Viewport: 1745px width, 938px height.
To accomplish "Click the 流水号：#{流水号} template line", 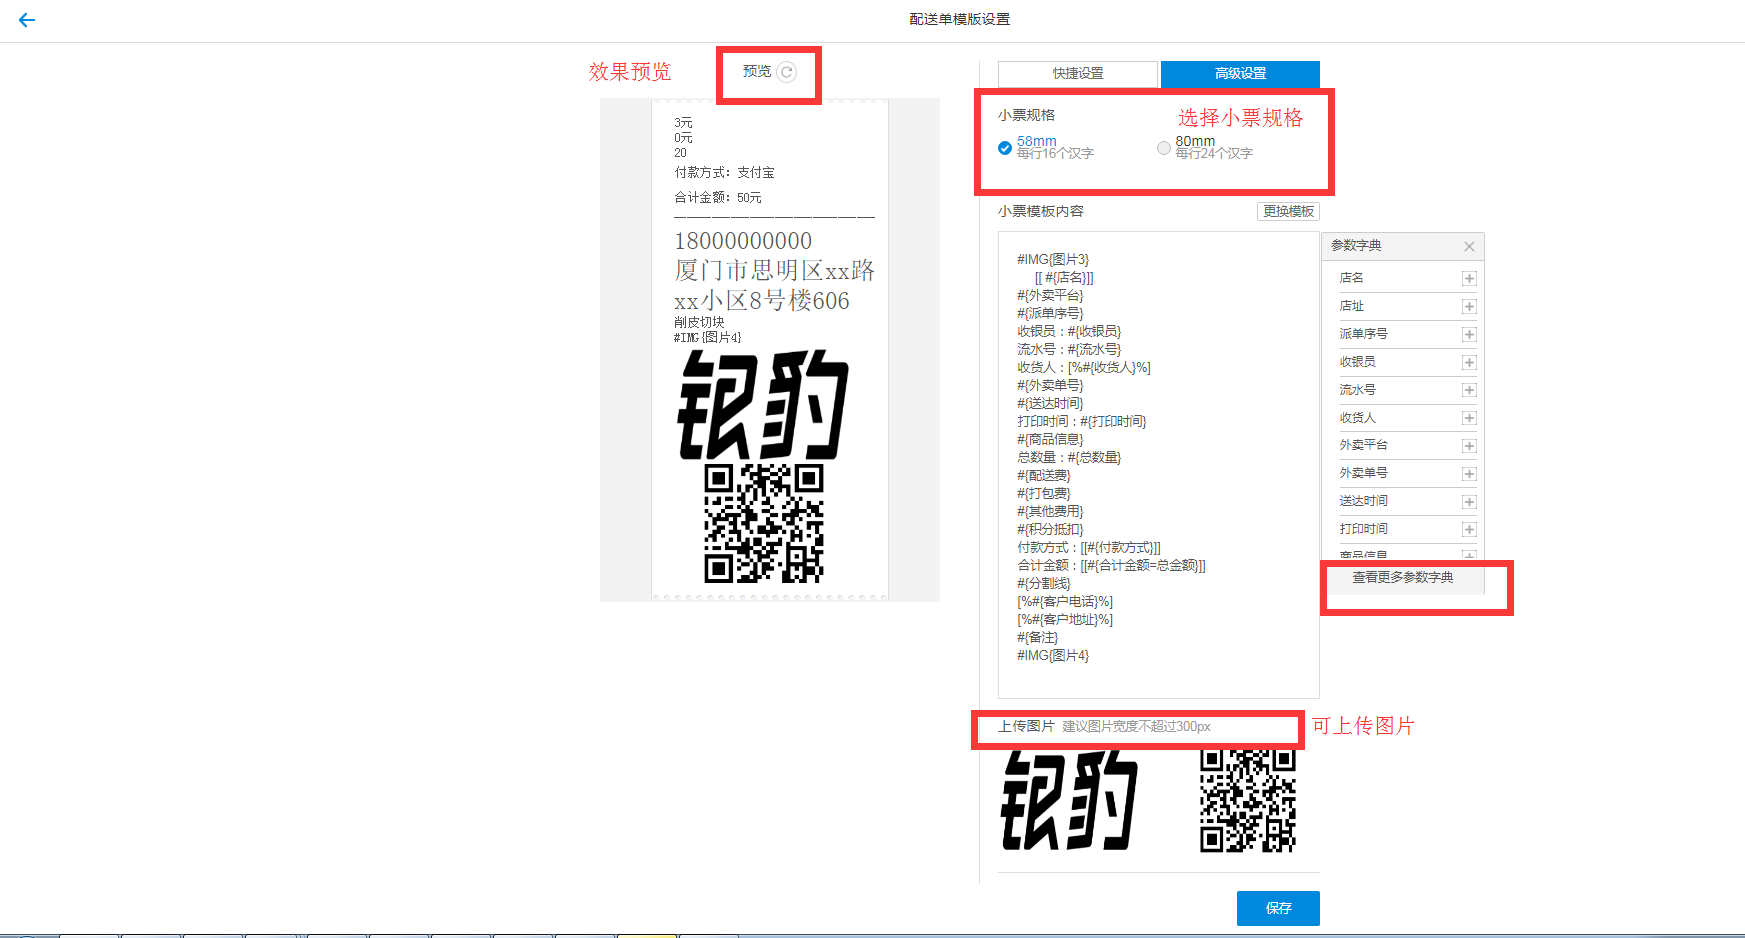I will coord(1069,349).
